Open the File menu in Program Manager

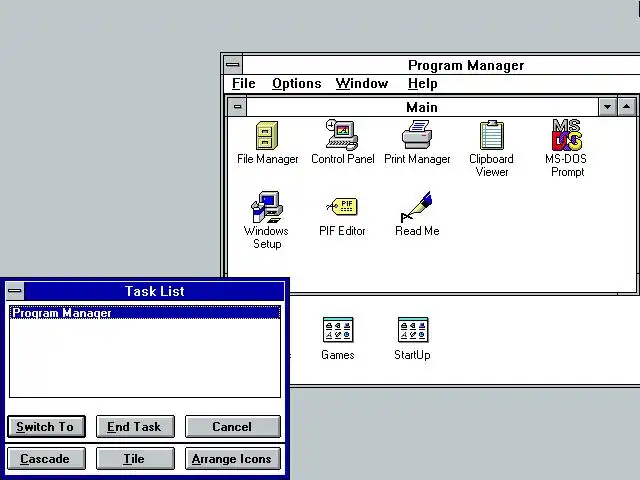[244, 84]
